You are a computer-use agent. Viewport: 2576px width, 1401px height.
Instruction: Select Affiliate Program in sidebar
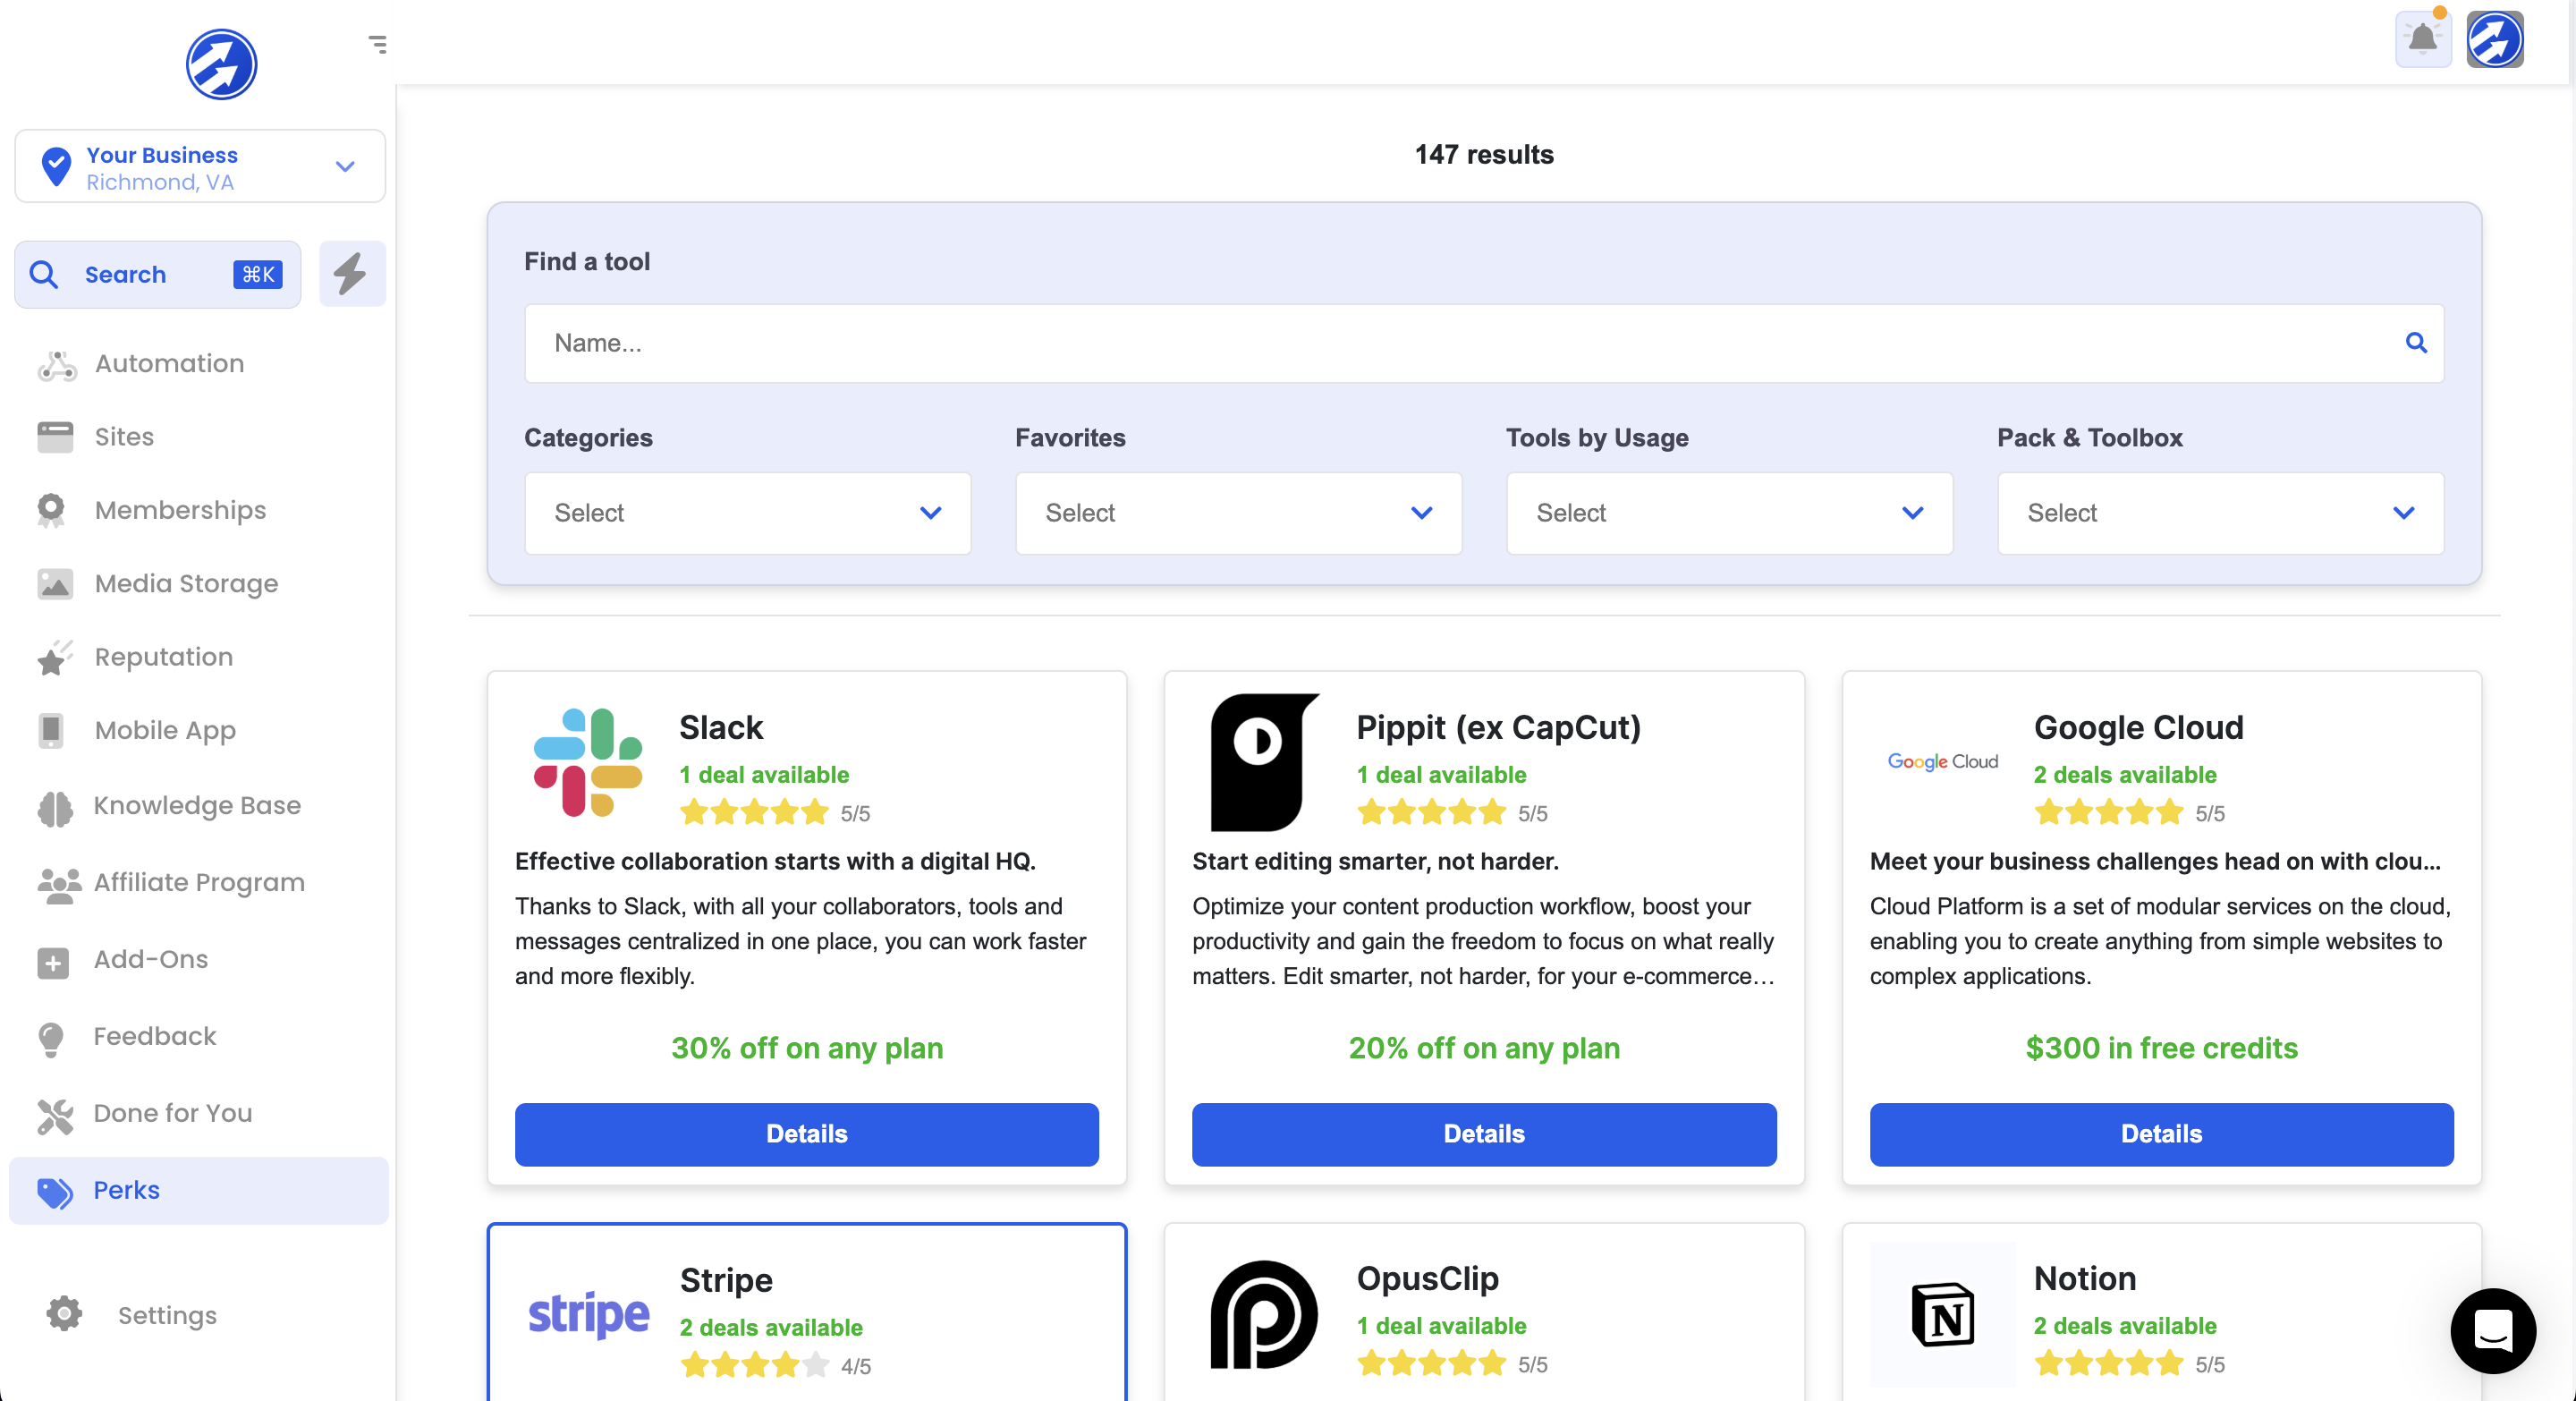click(x=199, y=882)
